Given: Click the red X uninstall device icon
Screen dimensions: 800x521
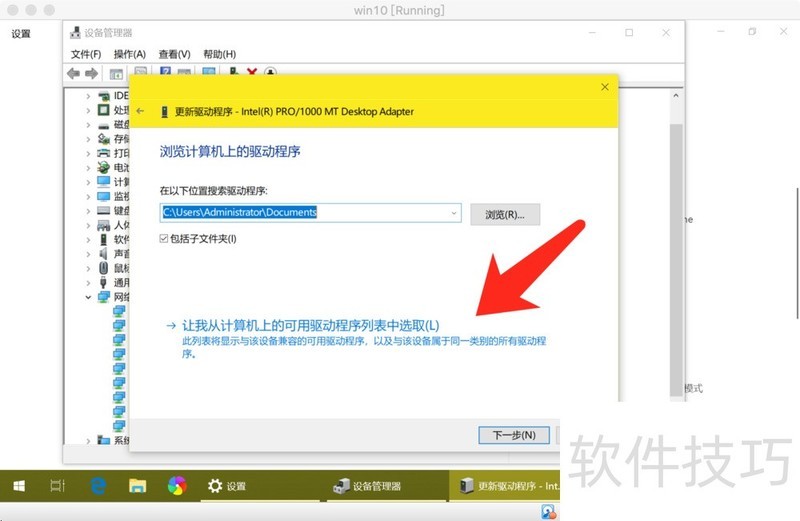Looking at the screenshot, I should click(252, 72).
